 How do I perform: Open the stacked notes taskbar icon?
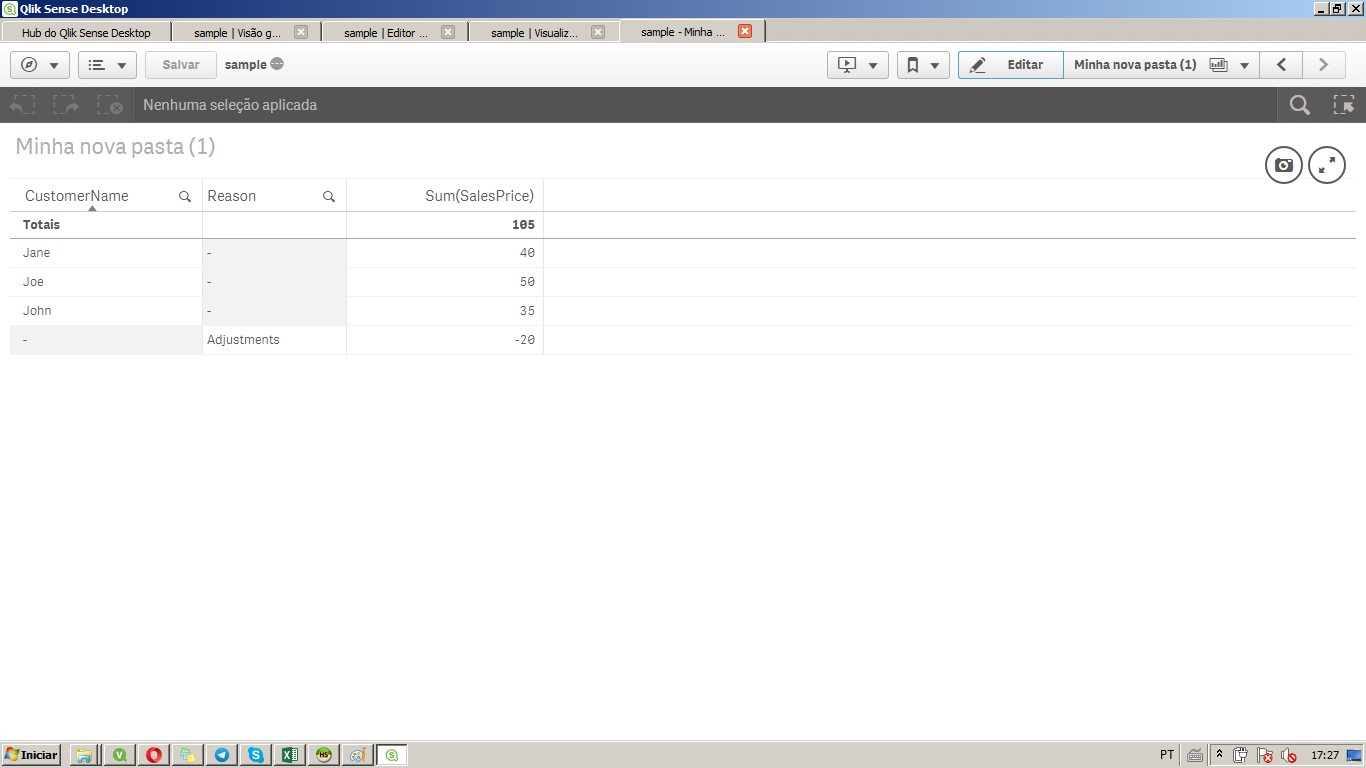[187, 755]
